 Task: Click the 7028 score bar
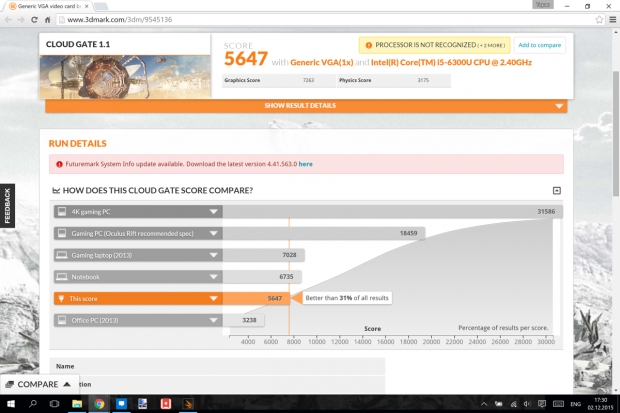pyautogui.click(x=263, y=255)
